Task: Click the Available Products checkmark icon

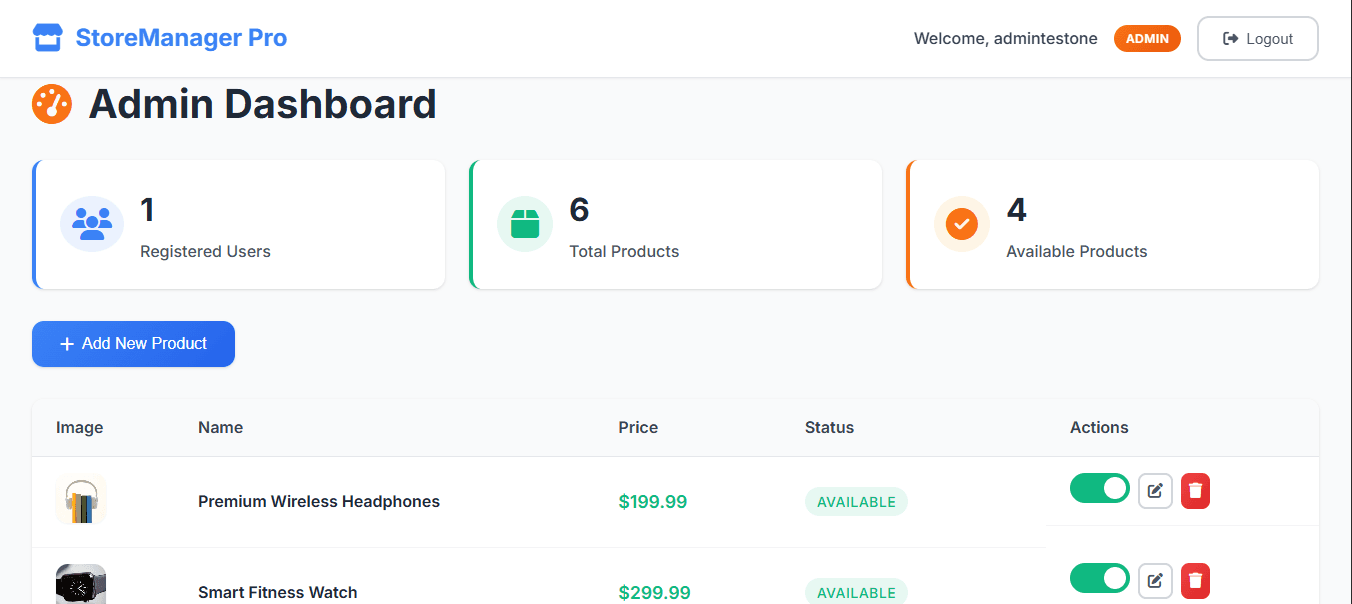Action: click(x=962, y=224)
